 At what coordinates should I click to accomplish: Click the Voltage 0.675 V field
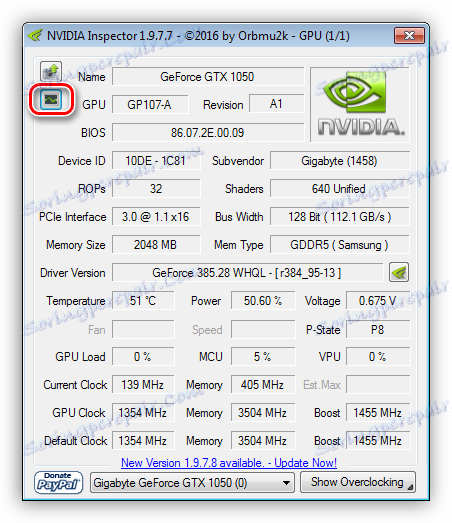click(x=378, y=301)
